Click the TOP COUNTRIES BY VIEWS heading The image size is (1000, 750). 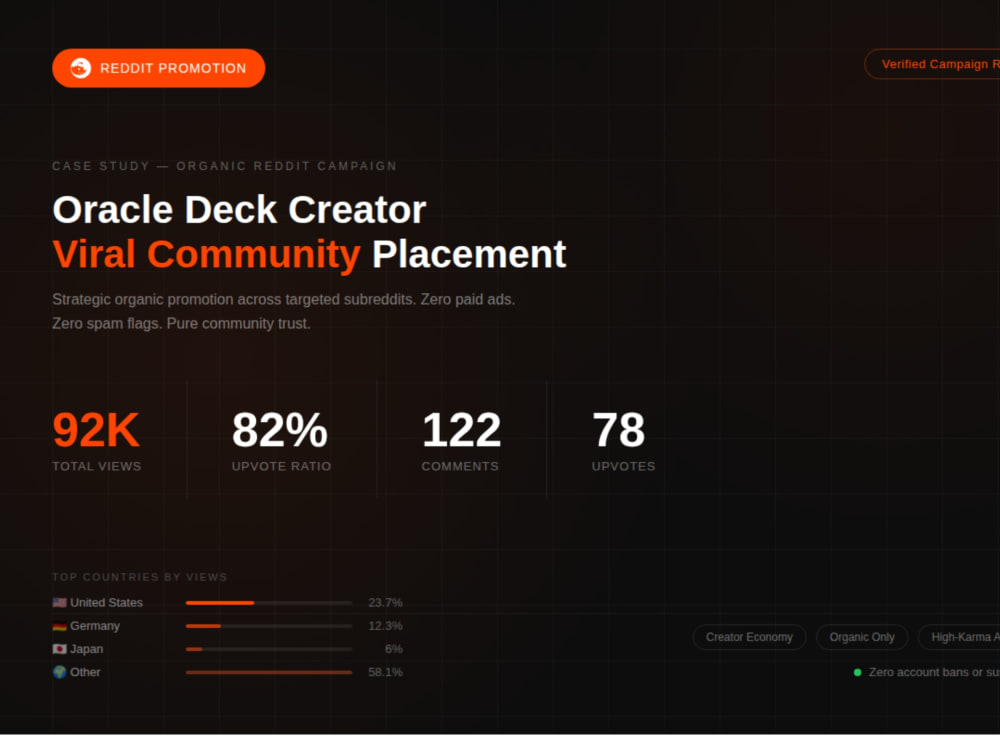(x=140, y=577)
